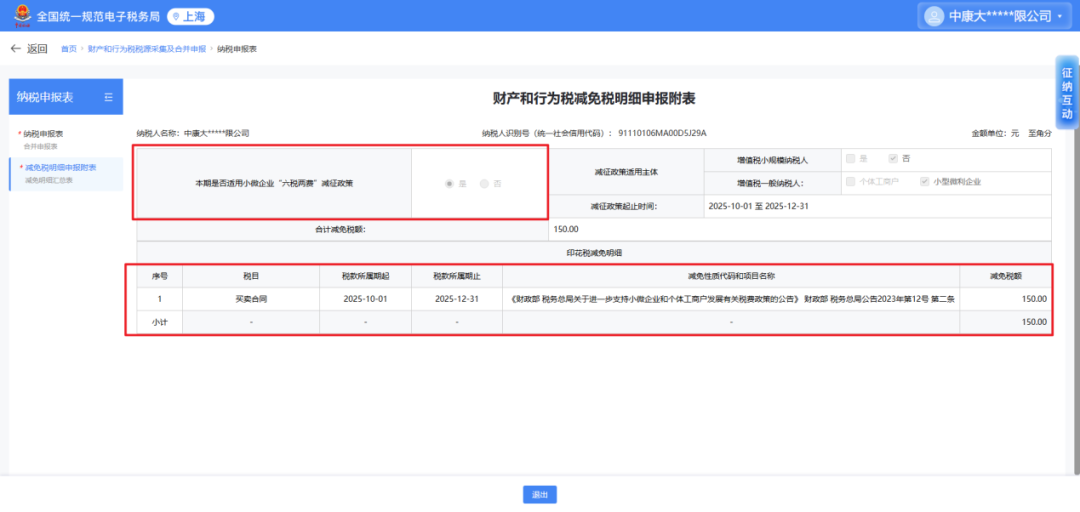Screen dimensions: 1080x512
Task: Click company name 中康大*****限公司 in header
Action: point(1000,17)
